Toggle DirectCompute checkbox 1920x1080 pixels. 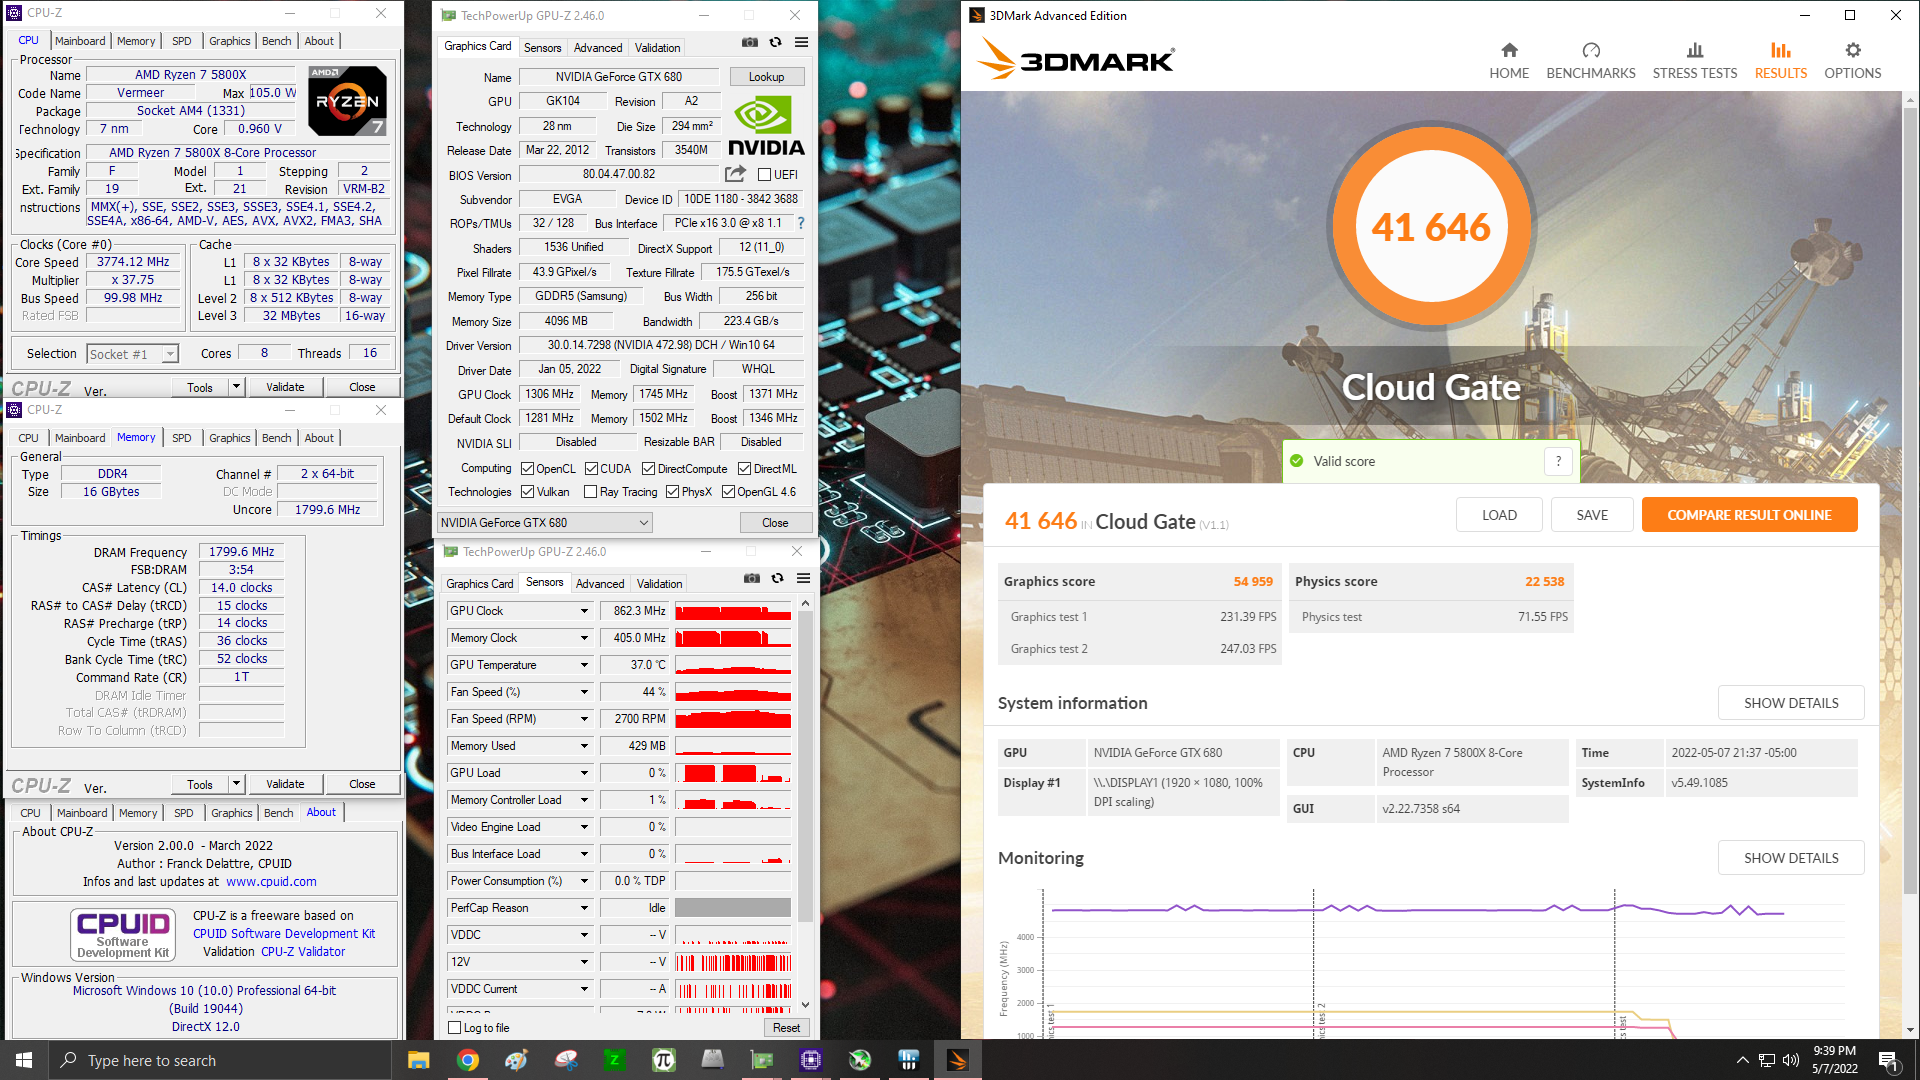pyautogui.click(x=648, y=469)
